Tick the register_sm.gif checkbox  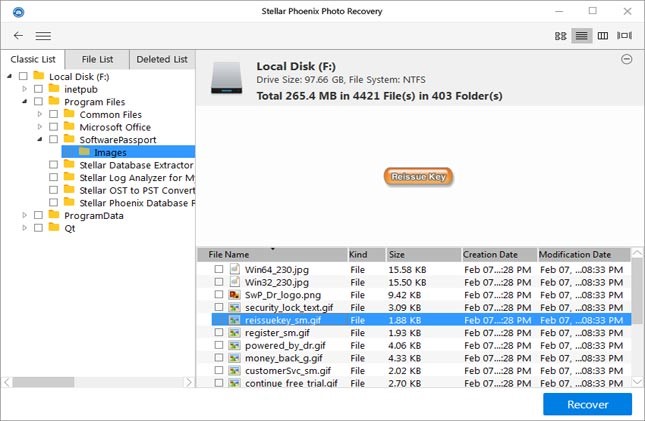pos(219,333)
